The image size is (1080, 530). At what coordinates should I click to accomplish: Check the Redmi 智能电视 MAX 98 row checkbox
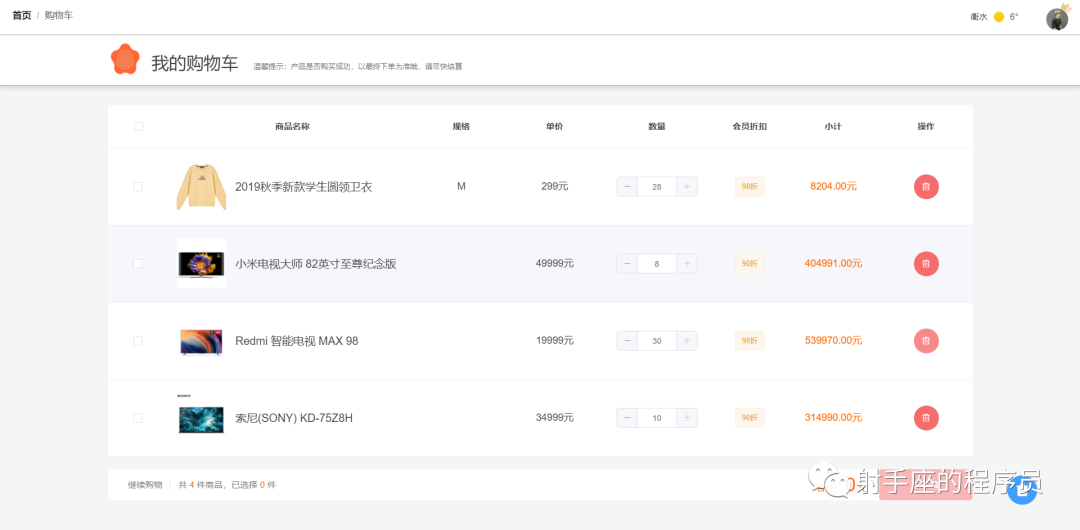click(x=138, y=340)
